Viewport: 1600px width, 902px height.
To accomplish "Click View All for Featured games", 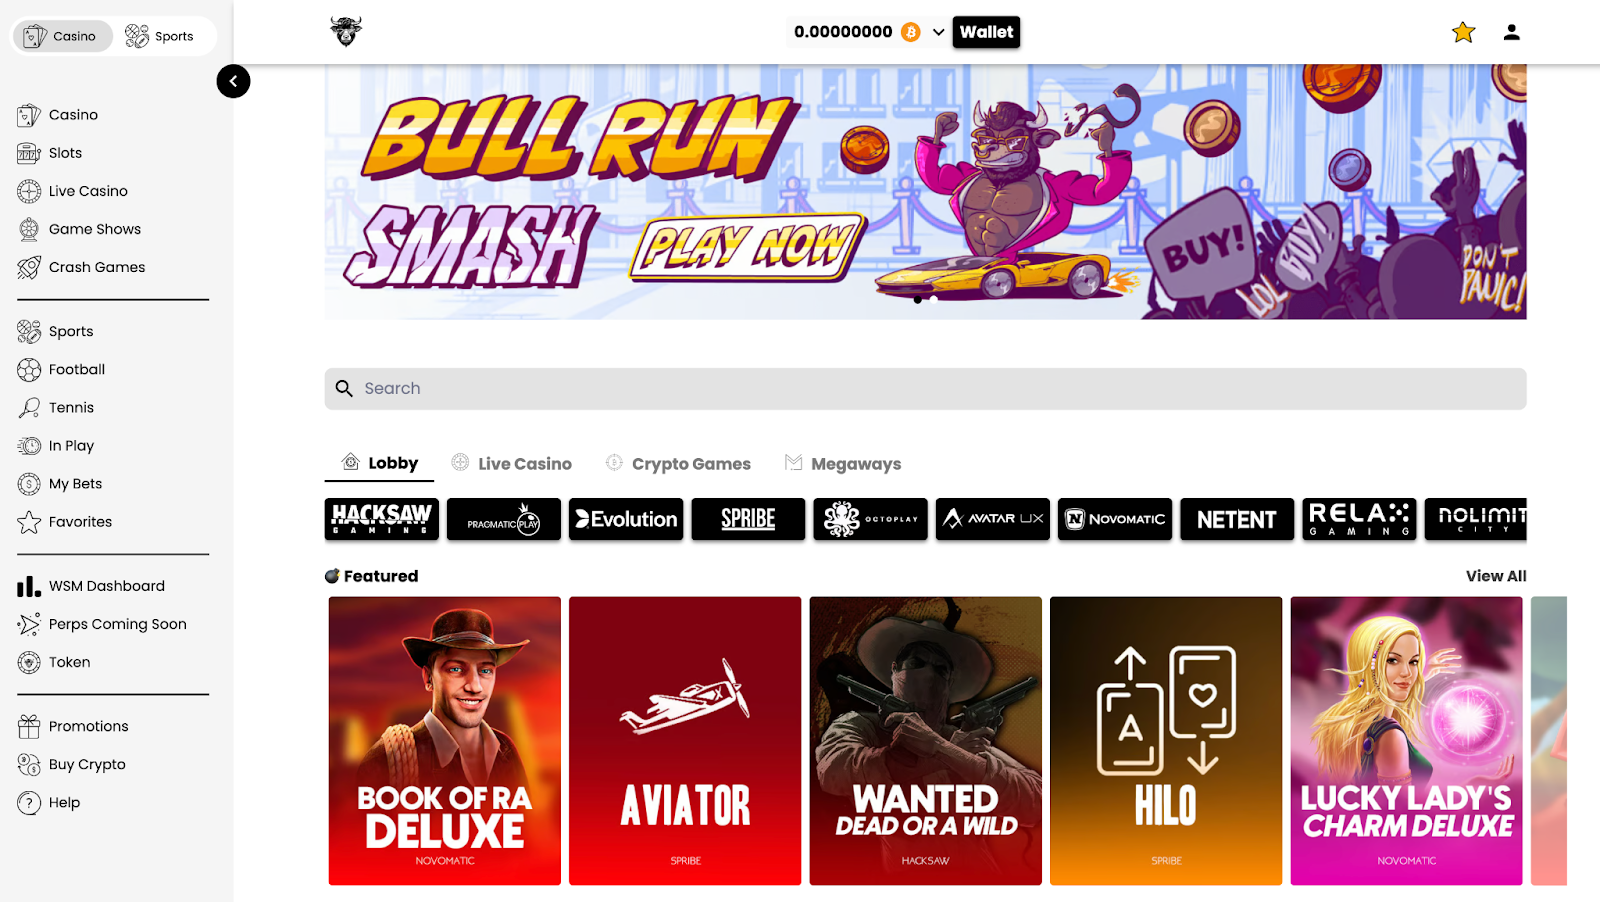I will point(1496,576).
